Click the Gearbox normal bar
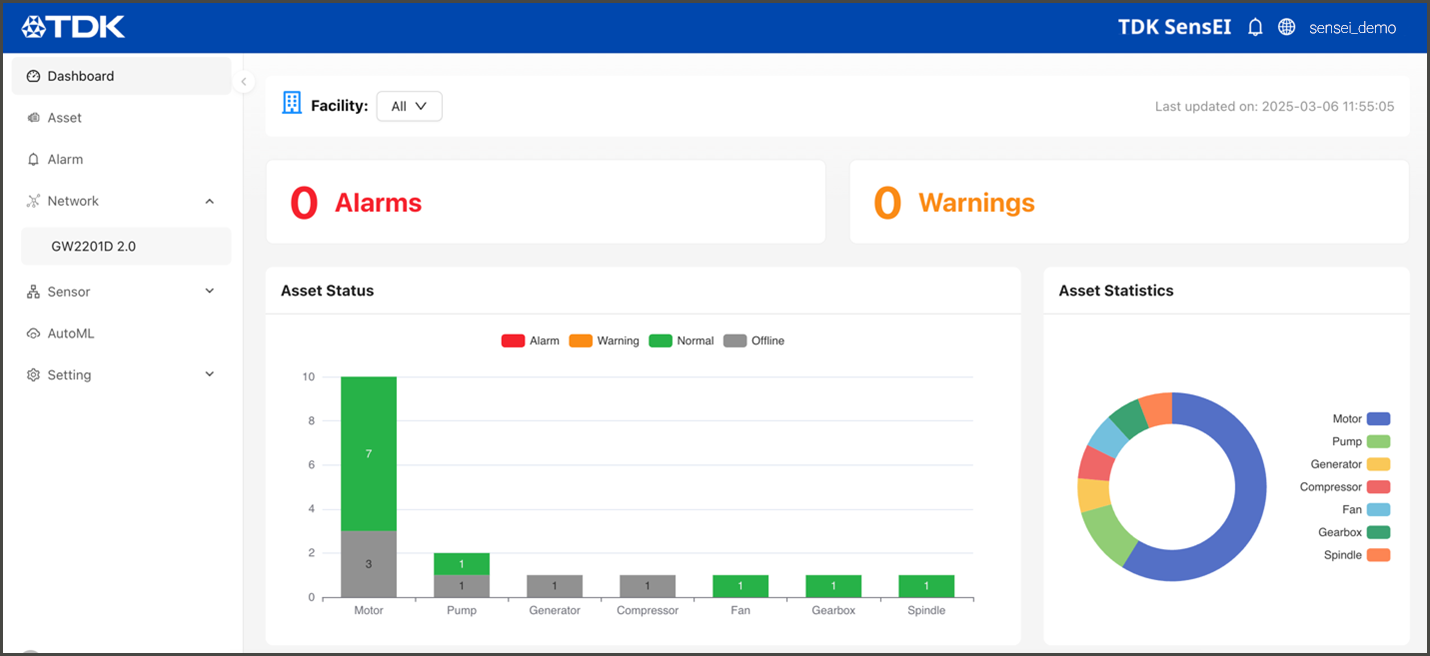 tap(833, 586)
